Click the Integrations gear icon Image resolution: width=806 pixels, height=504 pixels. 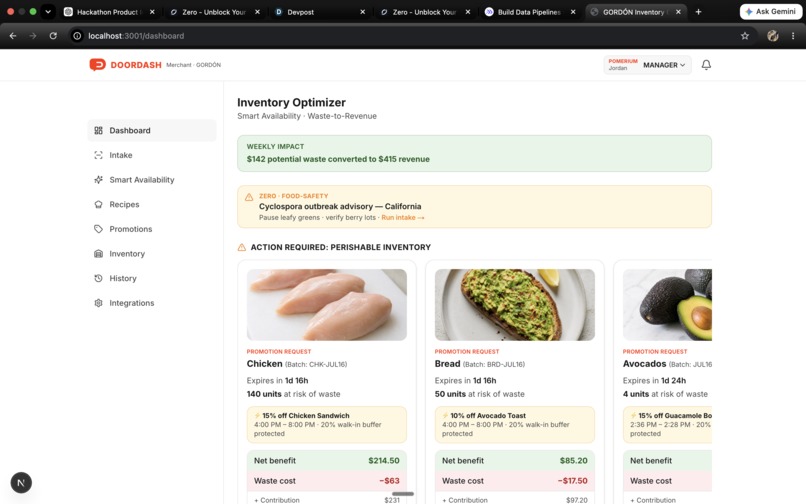(x=98, y=303)
